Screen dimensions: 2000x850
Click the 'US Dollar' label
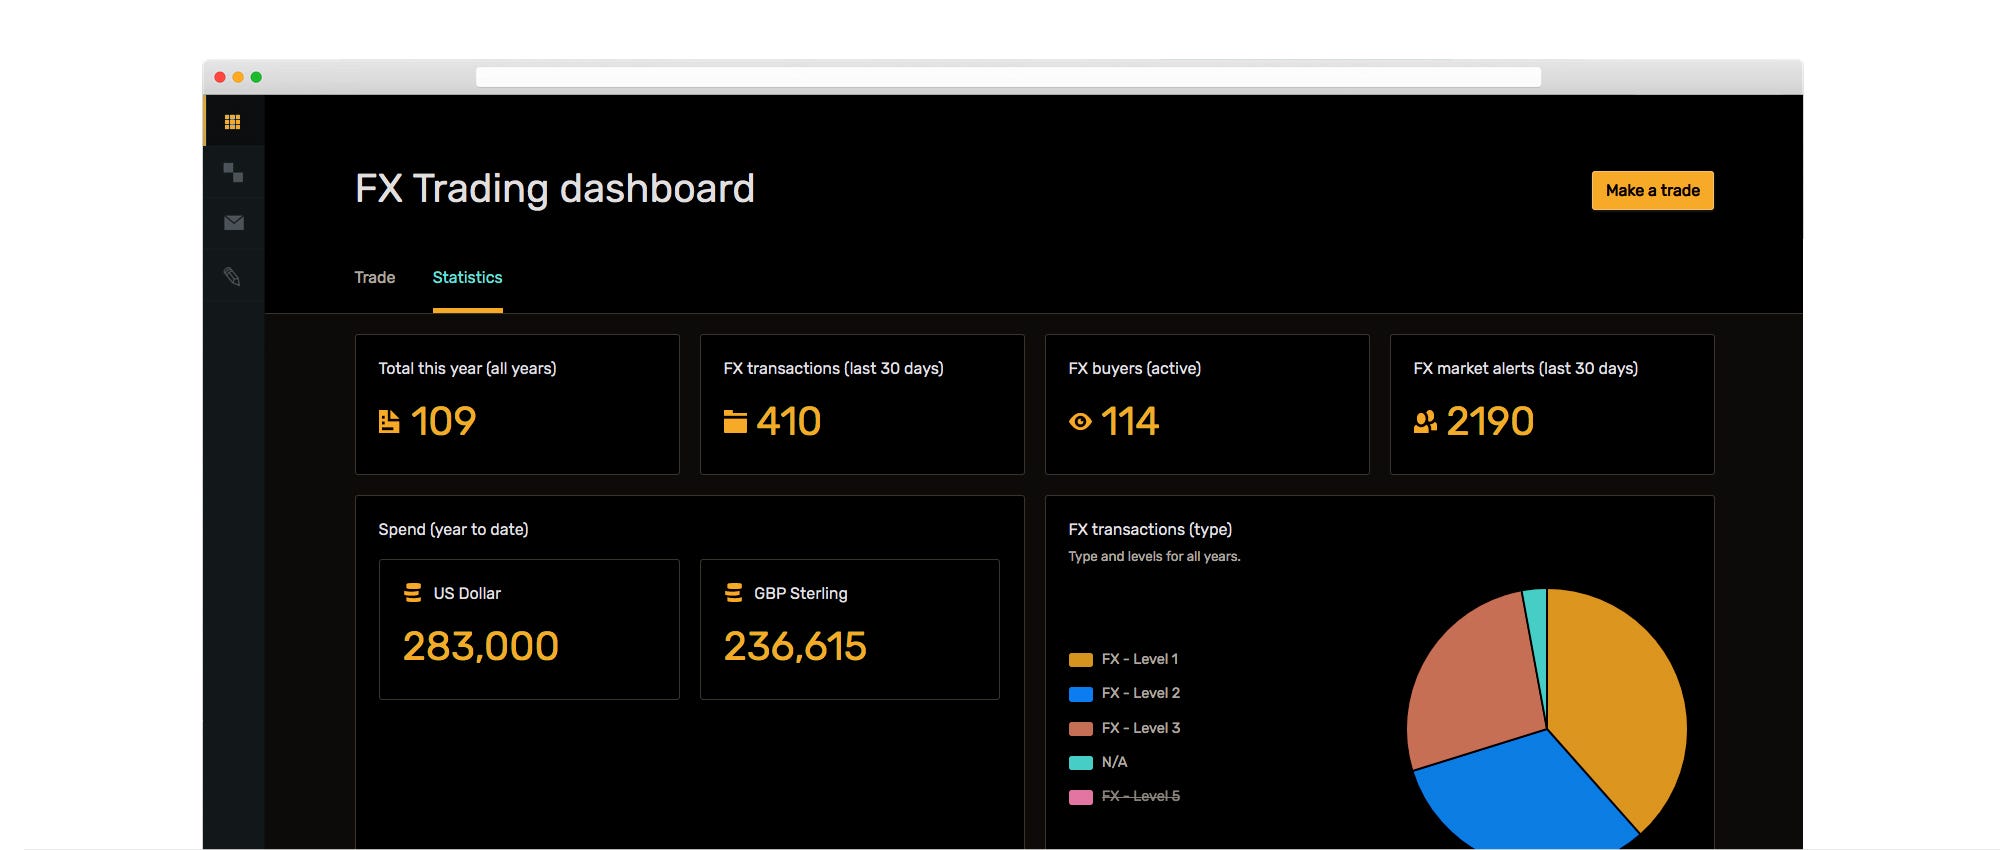[x=467, y=593]
